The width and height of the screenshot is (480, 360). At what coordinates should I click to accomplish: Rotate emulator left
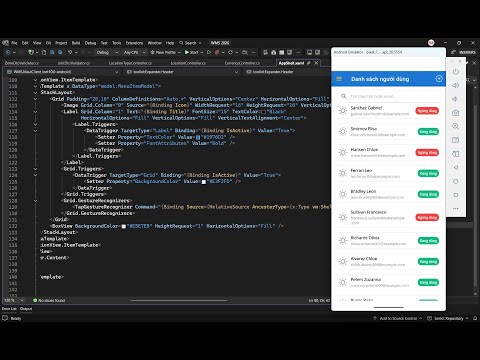point(455,140)
